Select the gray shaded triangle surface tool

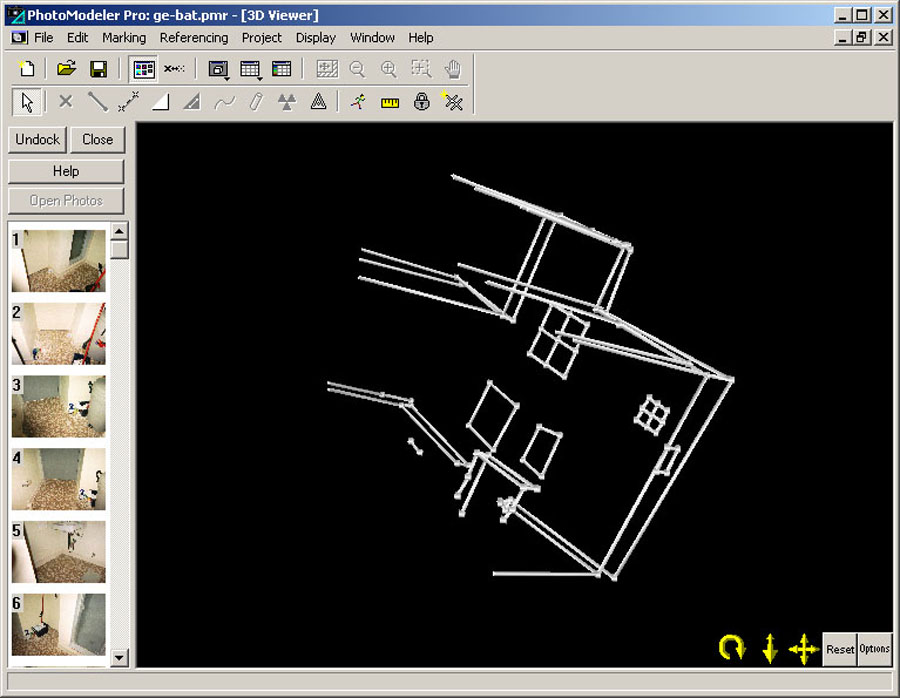[192, 102]
